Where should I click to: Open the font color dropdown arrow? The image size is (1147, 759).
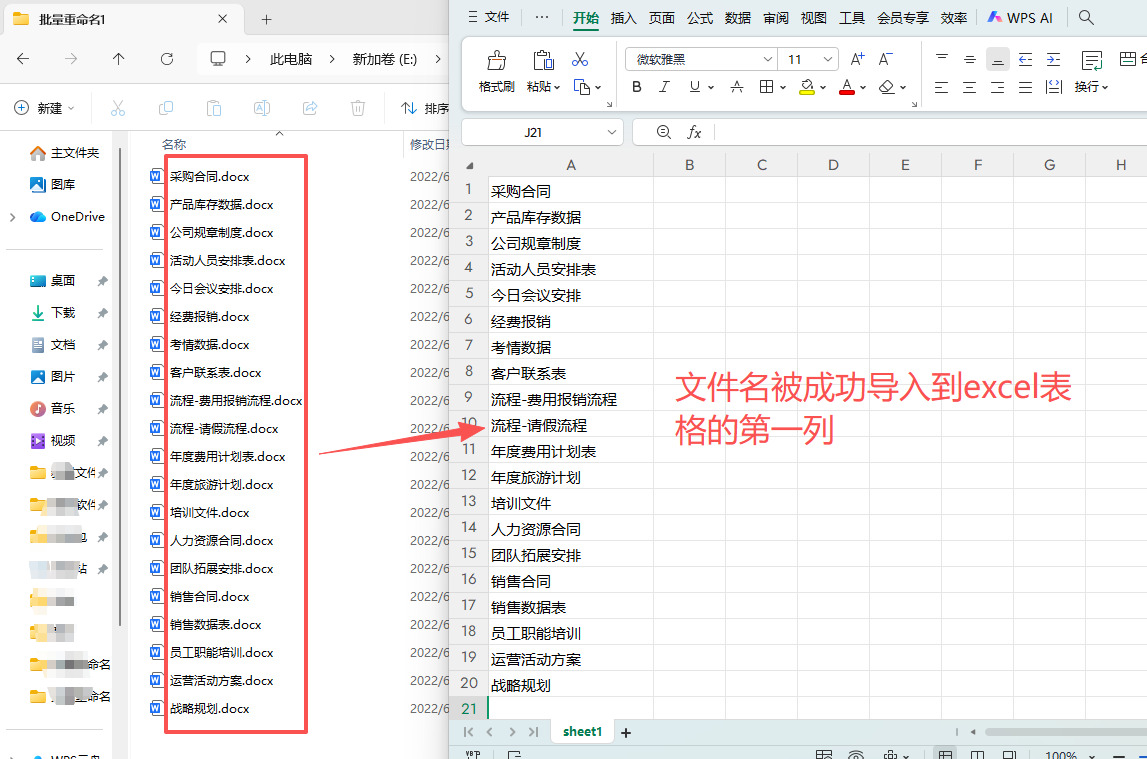863,88
